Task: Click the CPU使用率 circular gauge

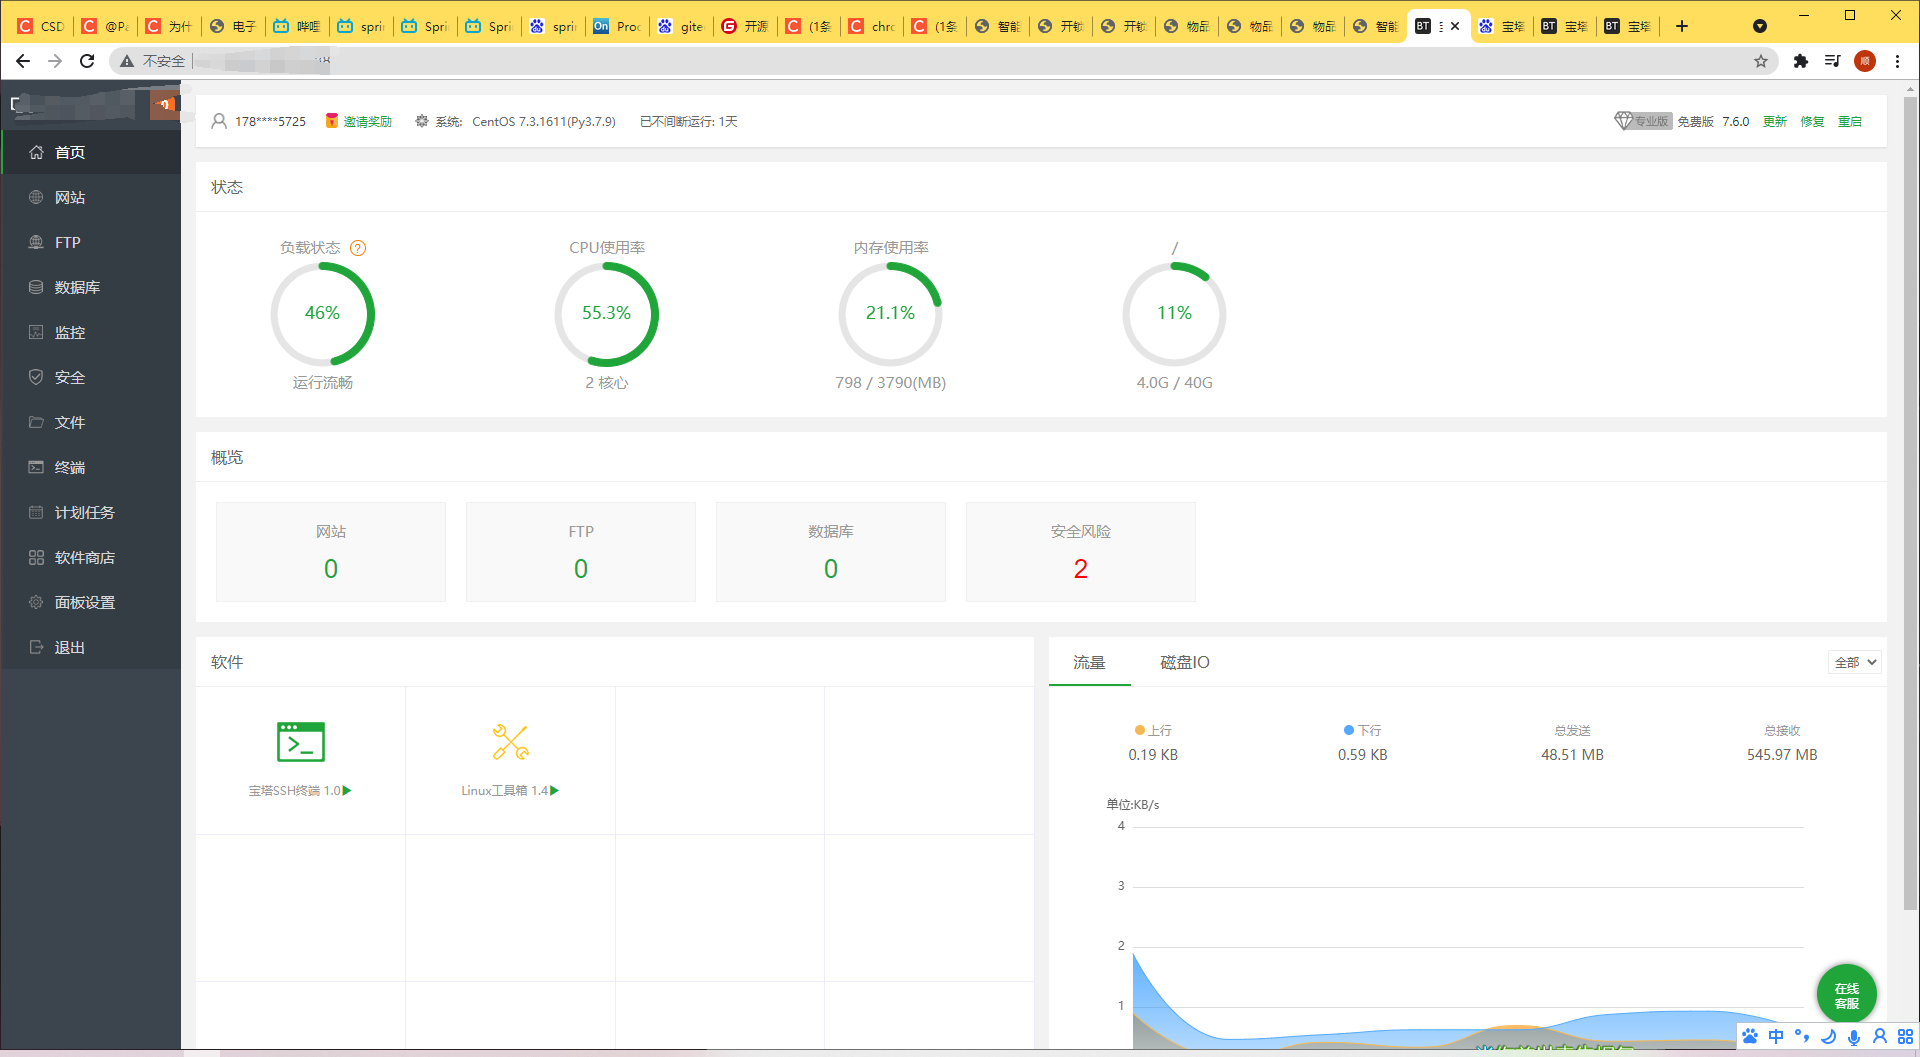Action: (x=606, y=314)
